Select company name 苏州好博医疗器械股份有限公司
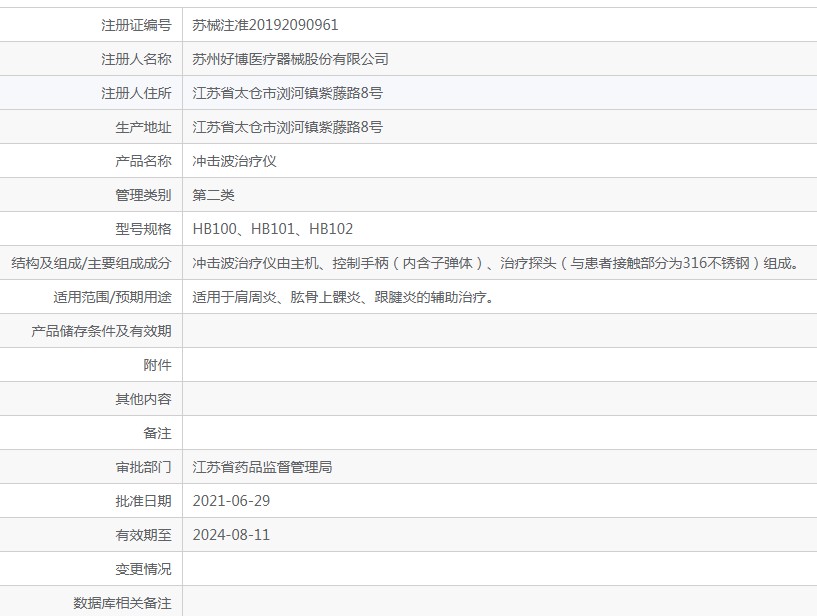 [x=290, y=59]
